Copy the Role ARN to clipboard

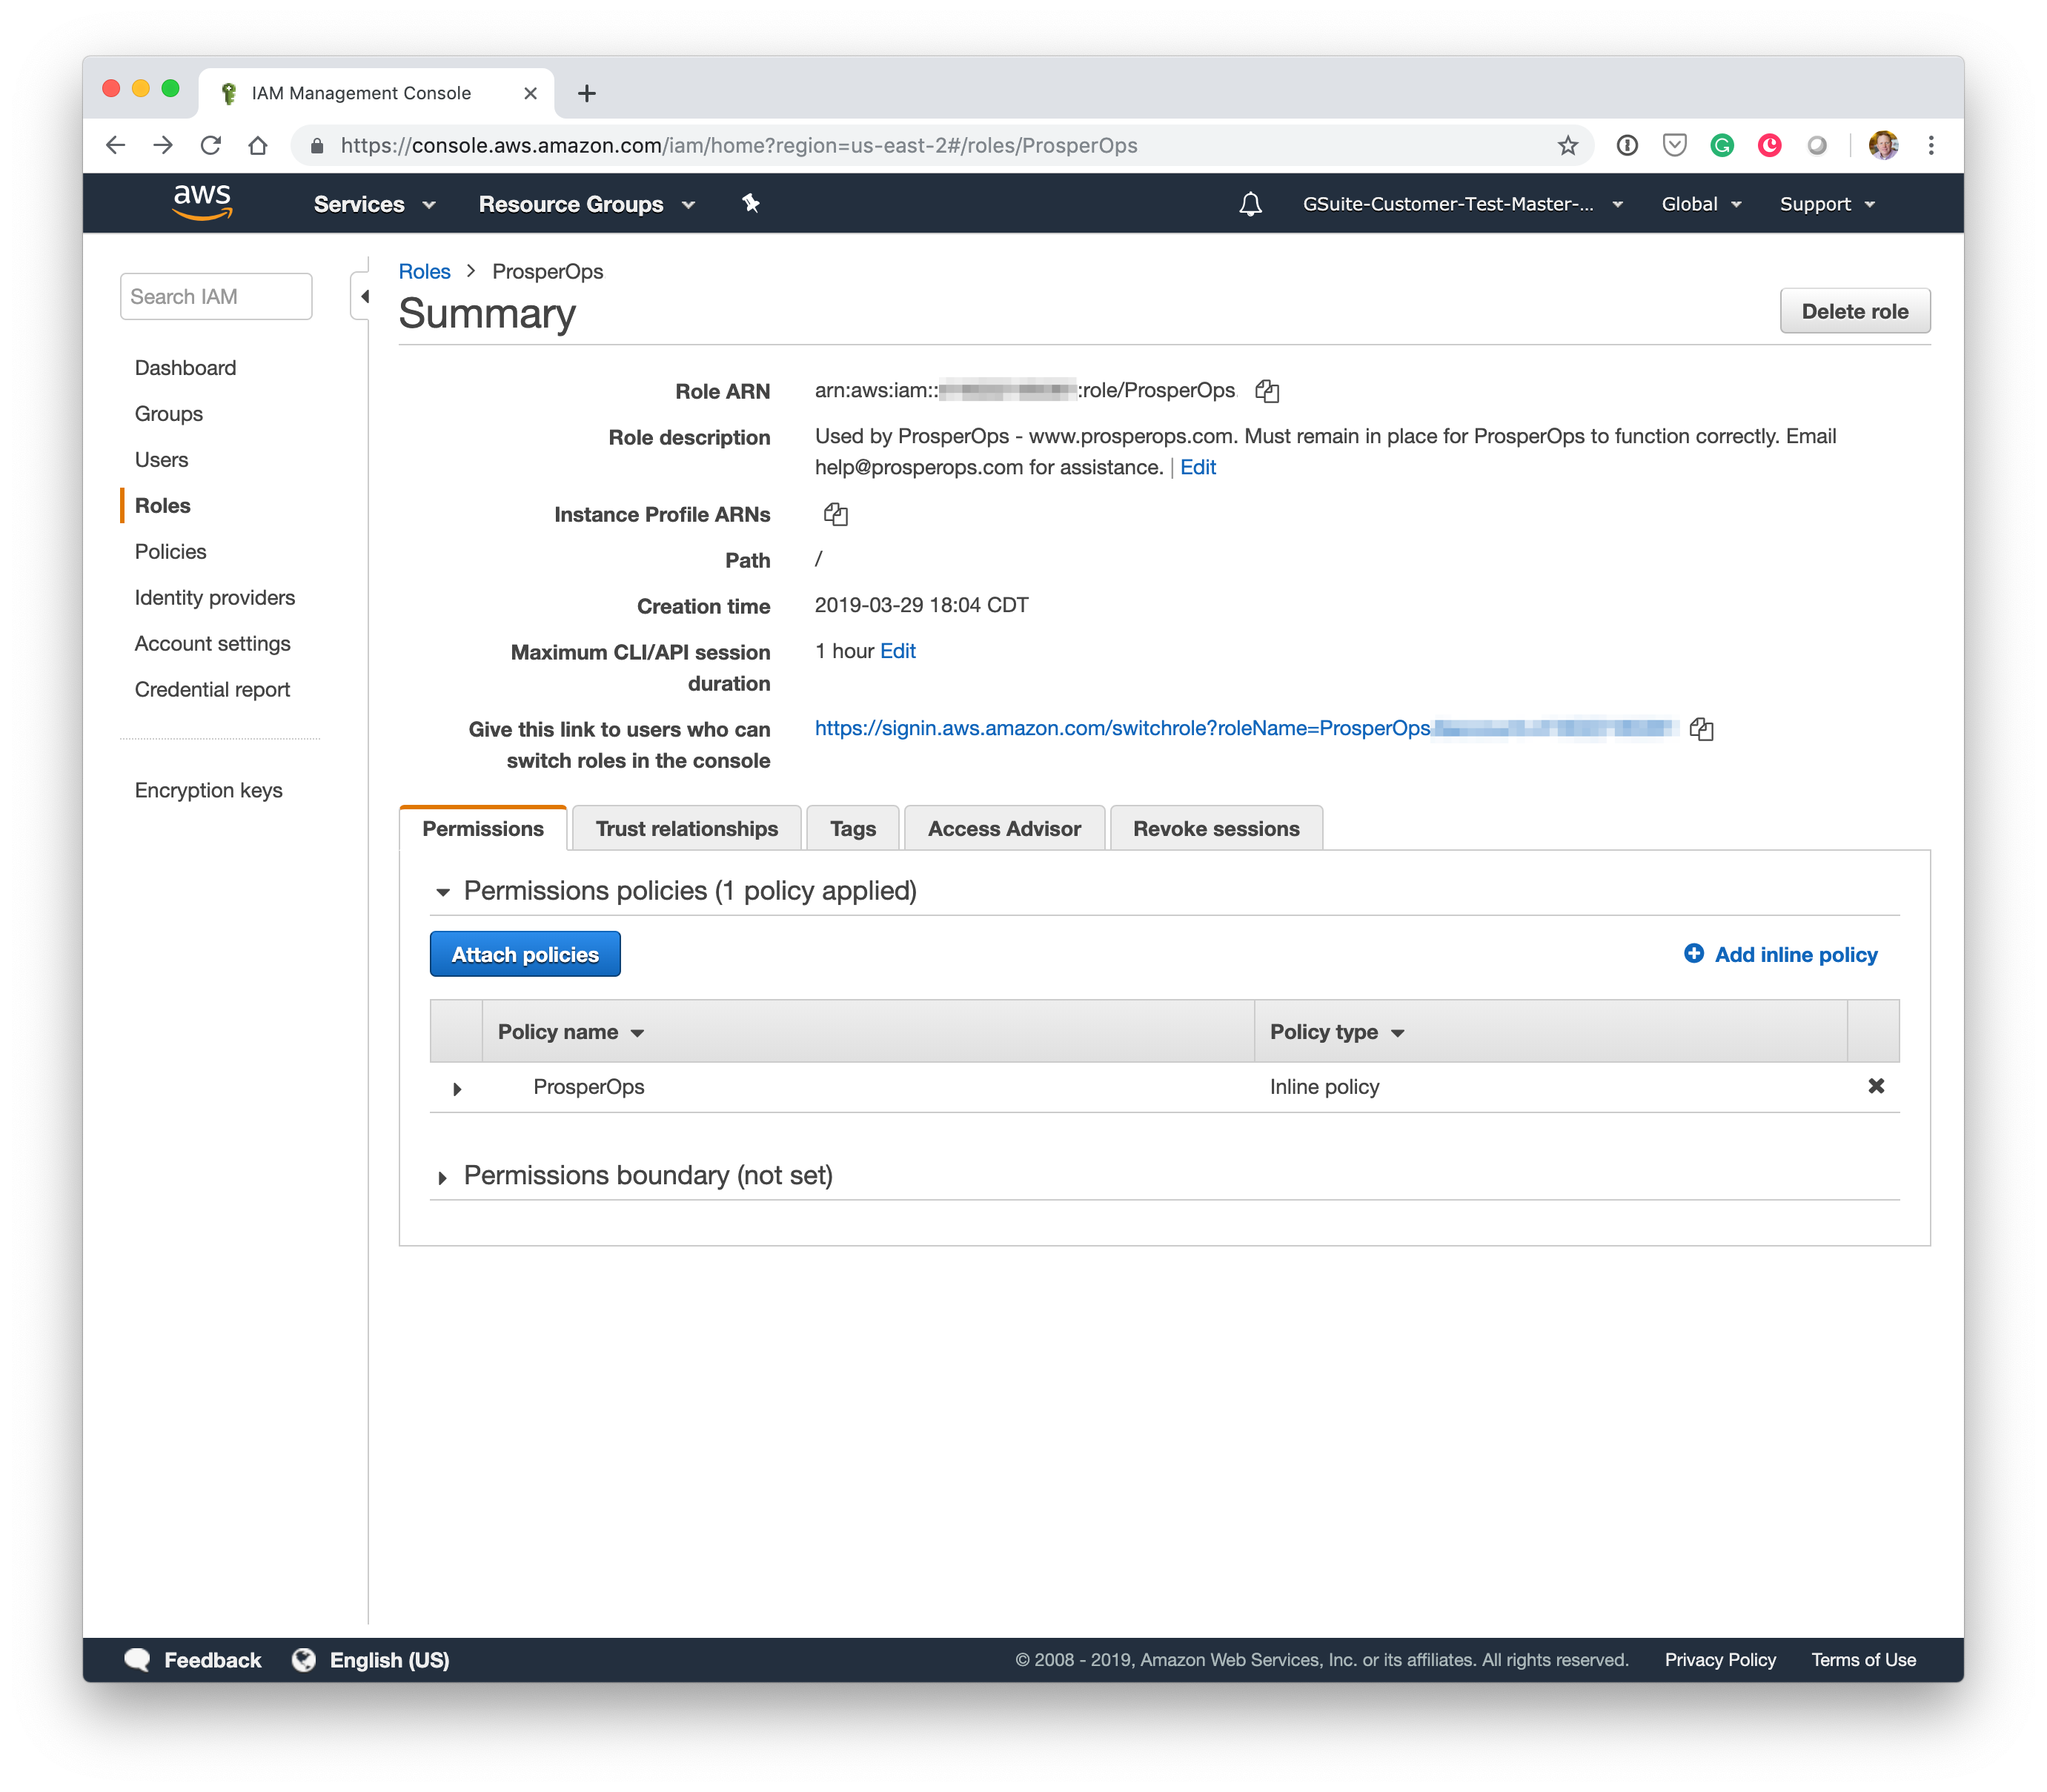[x=1267, y=391]
